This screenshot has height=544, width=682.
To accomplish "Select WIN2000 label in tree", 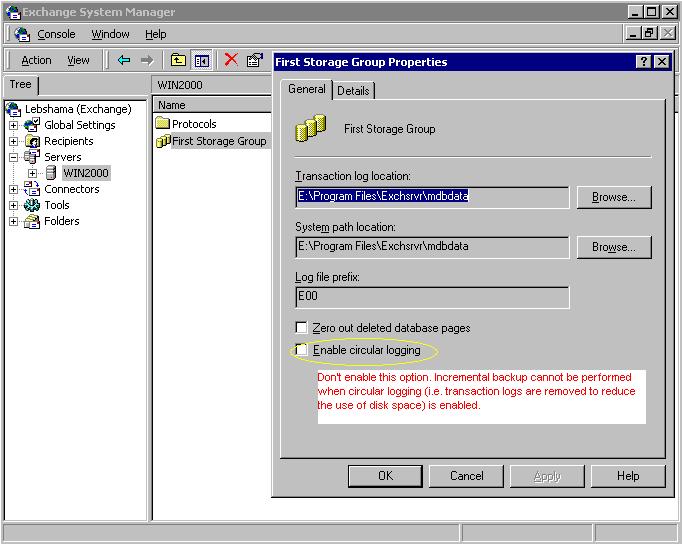I will (x=86, y=173).
